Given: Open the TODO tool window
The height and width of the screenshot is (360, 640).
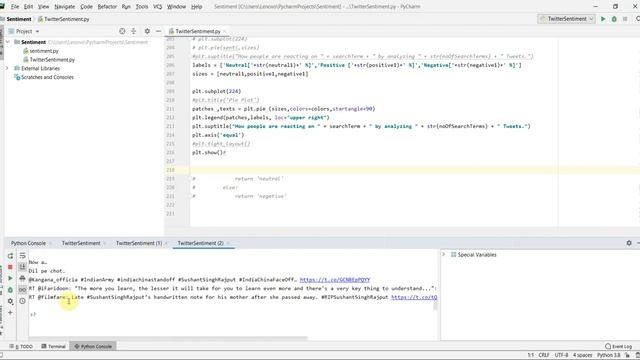Looking at the screenshot, I should [21, 346].
